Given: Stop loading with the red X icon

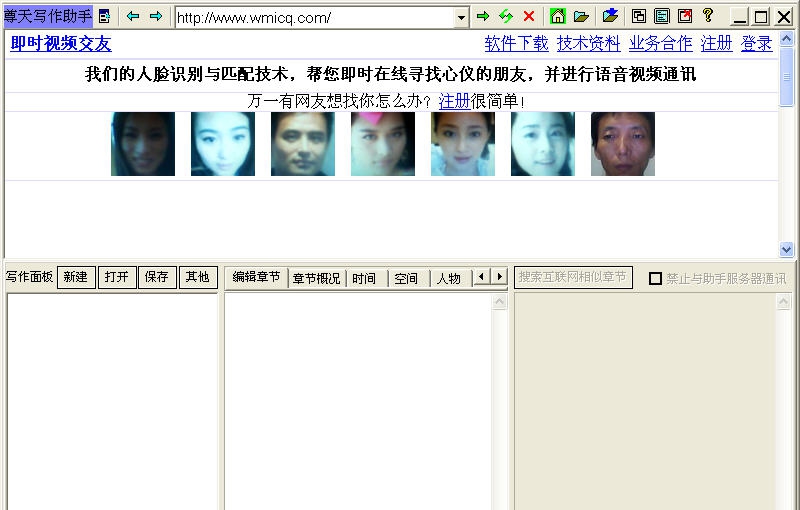Looking at the screenshot, I should pos(529,17).
